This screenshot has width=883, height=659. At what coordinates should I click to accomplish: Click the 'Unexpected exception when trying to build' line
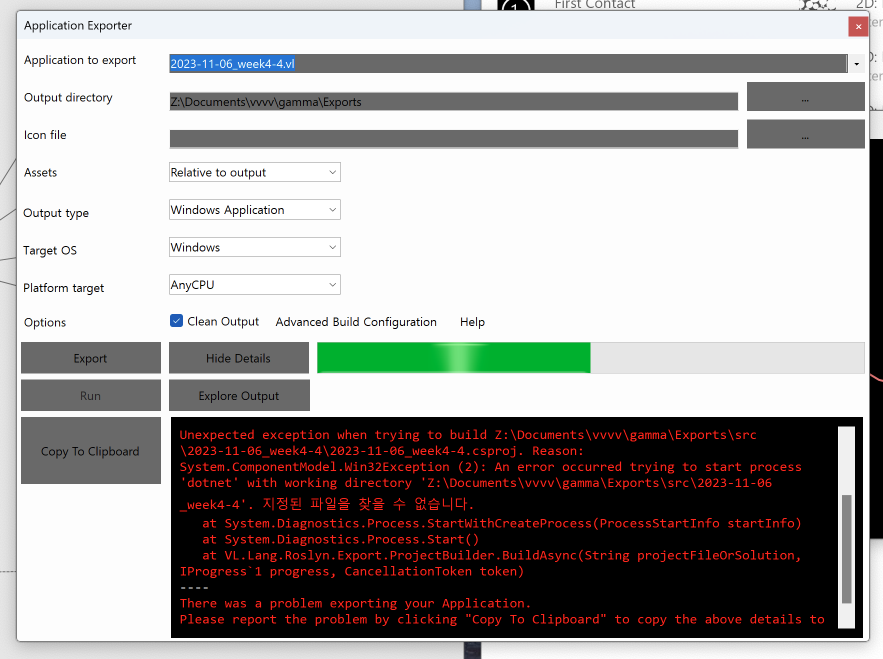468,435
